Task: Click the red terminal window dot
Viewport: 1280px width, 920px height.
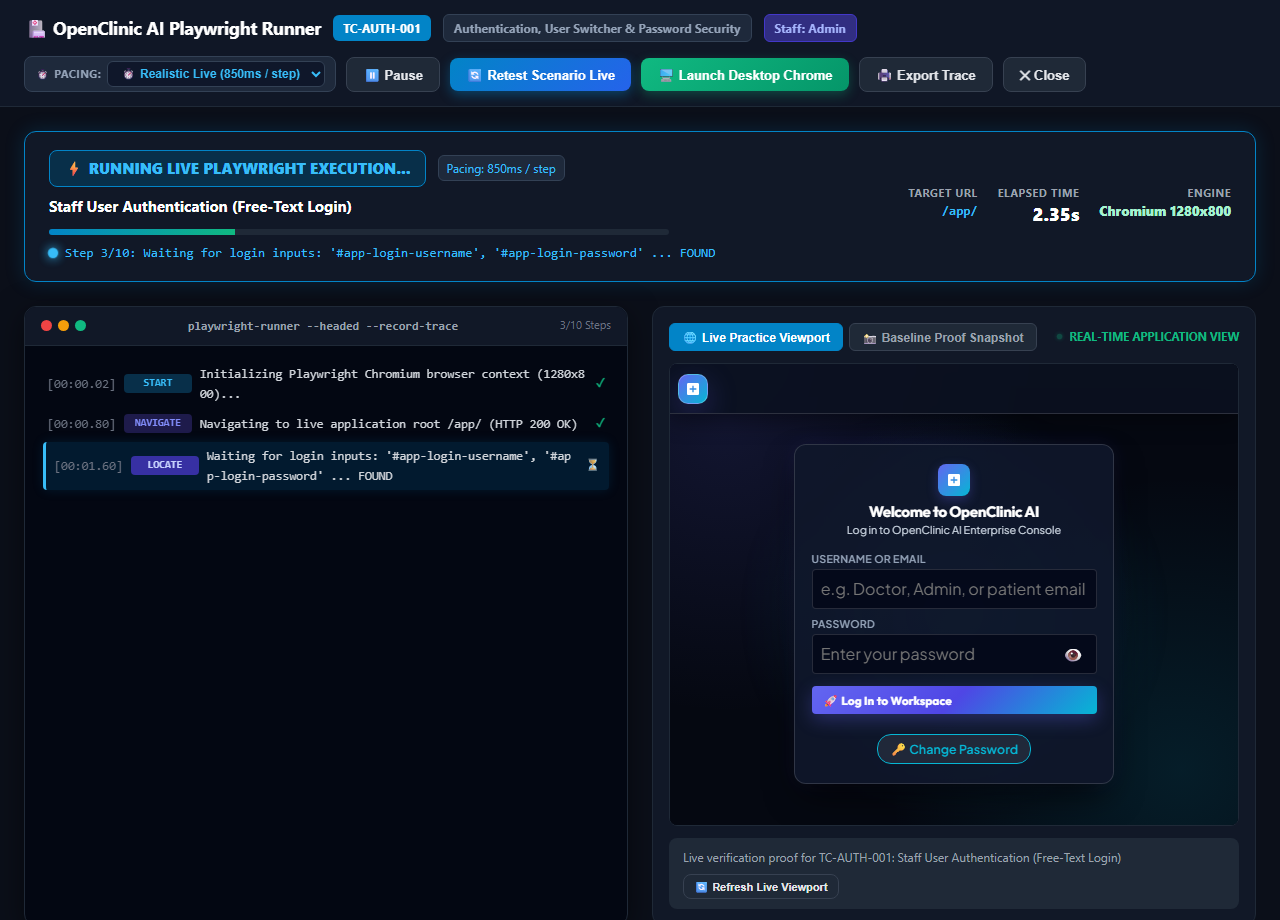Action: (46, 326)
